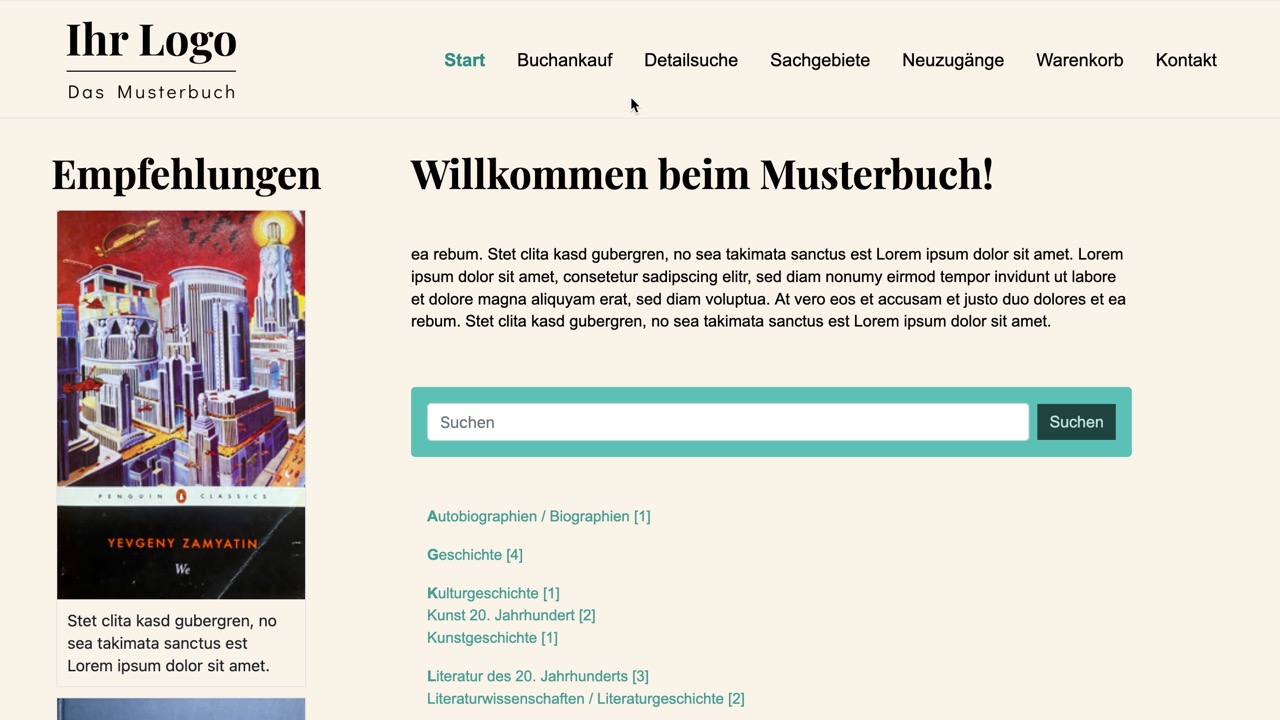Go to the Buchankauf page
This screenshot has width=1280, height=720.
tap(564, 60)
